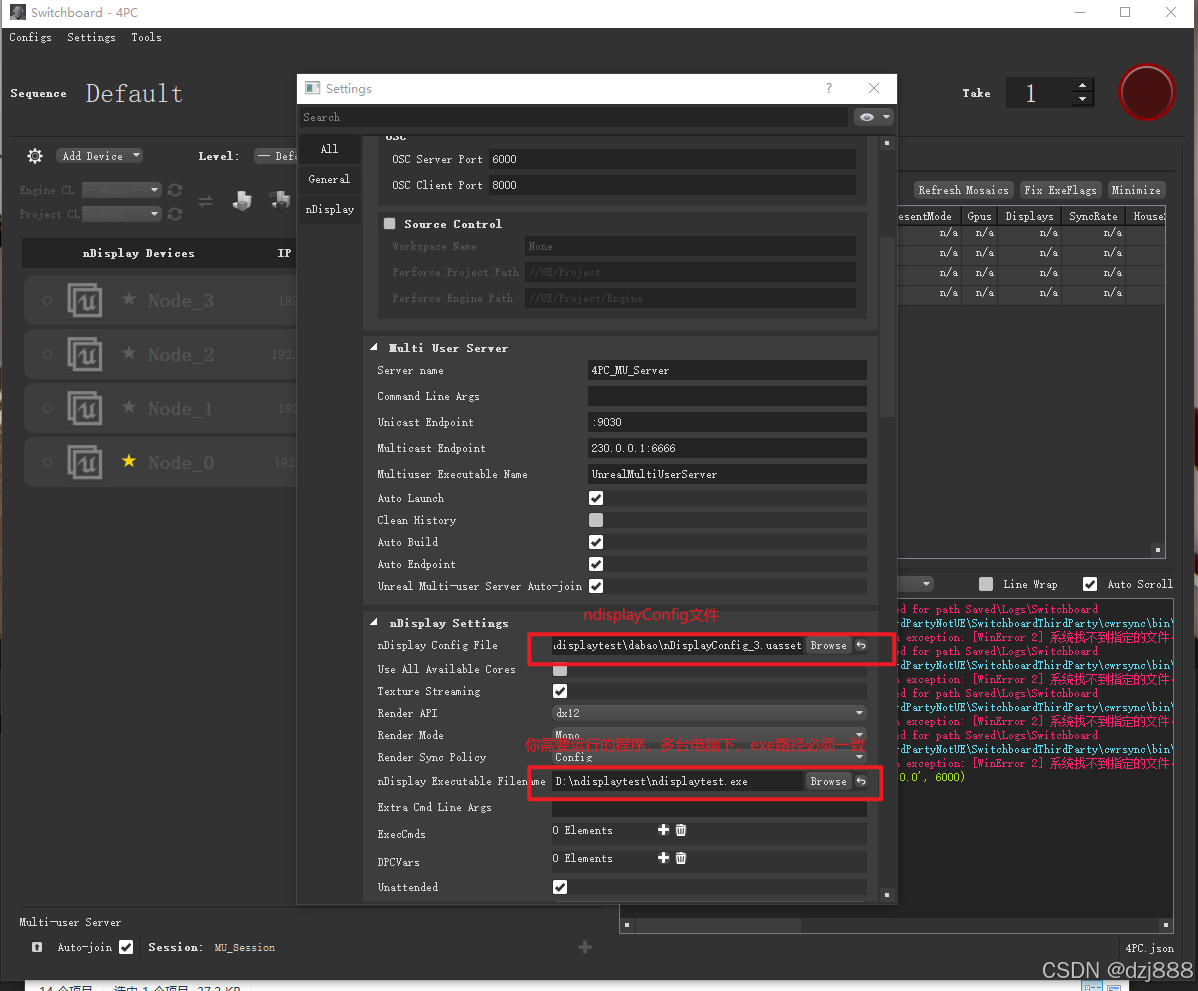Browse for the nDisplay Executable Filename
This screenshot has width=1198, height=991.
pos(829,781)
